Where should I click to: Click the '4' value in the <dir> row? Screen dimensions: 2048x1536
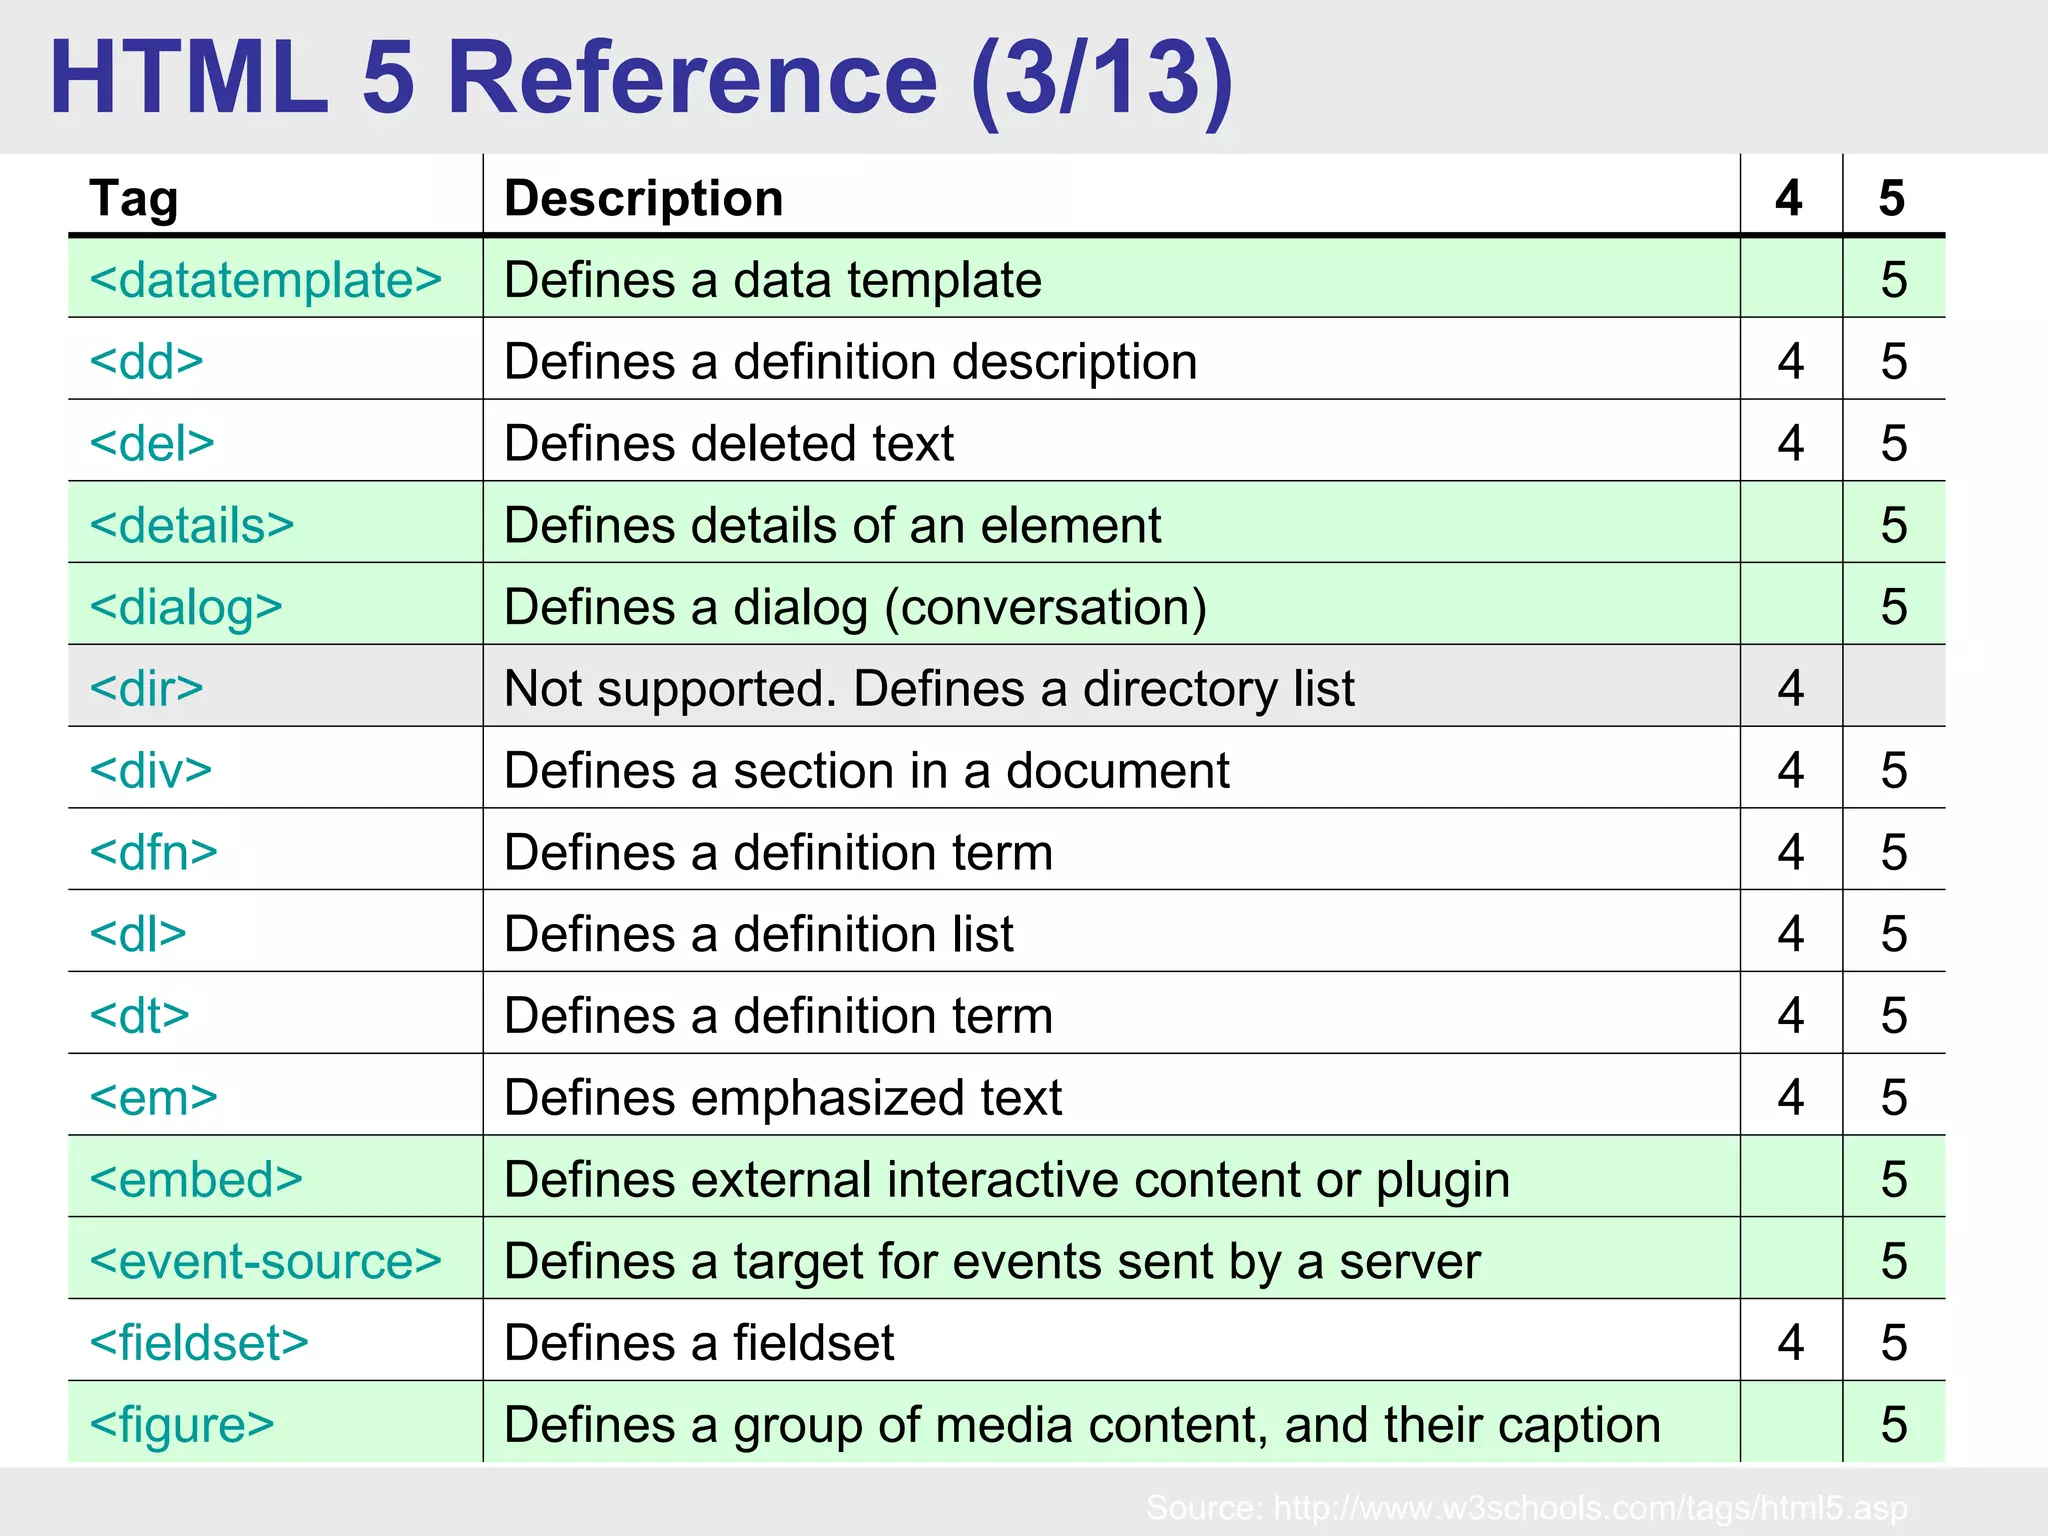tap(1791, 689)
